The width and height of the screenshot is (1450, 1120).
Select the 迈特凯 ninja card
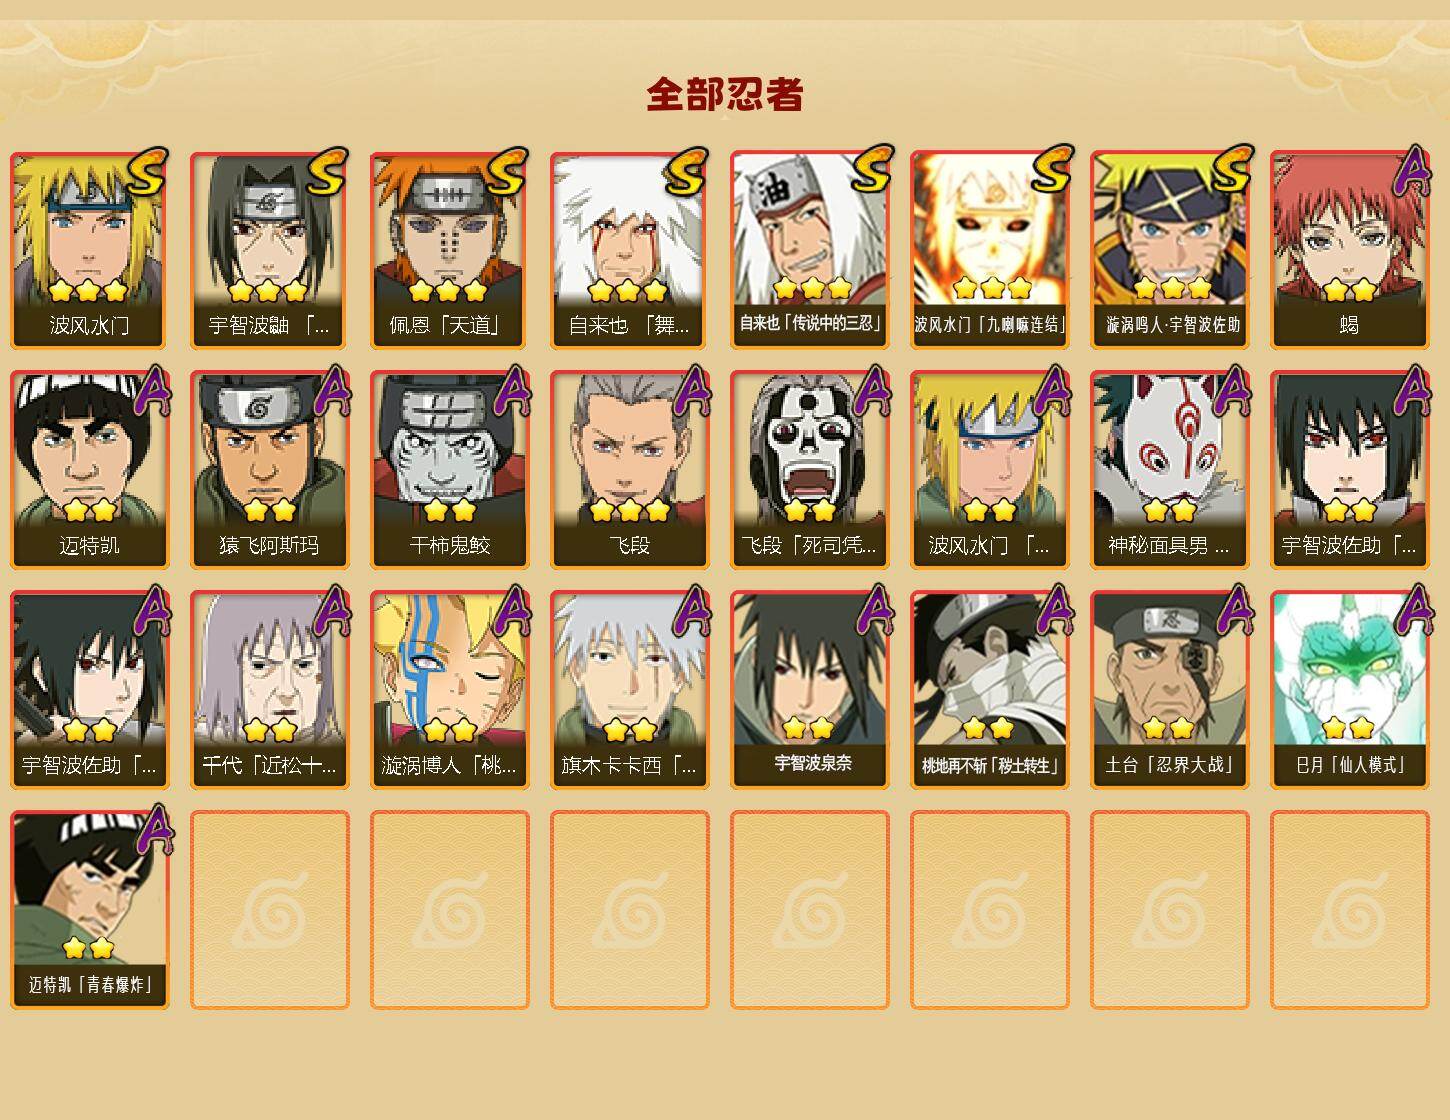tap(90, 470)
